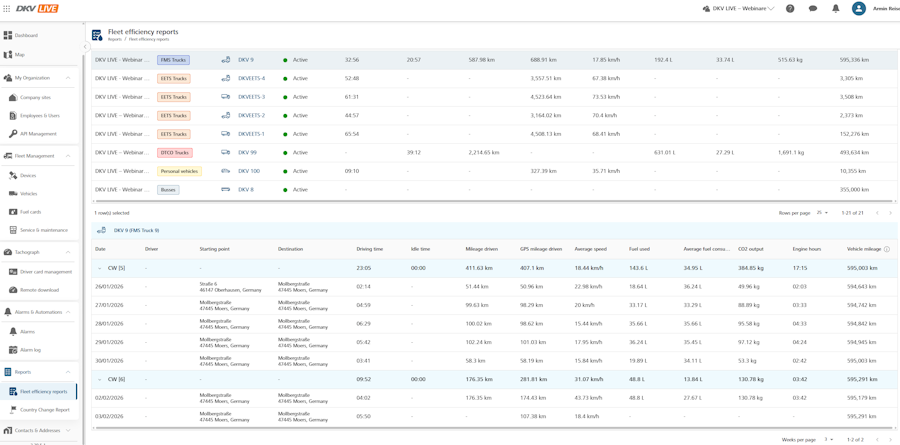This screenshot has height=445, width=900.
Task: Collapse the CW [5] week group
Action: 100,268
